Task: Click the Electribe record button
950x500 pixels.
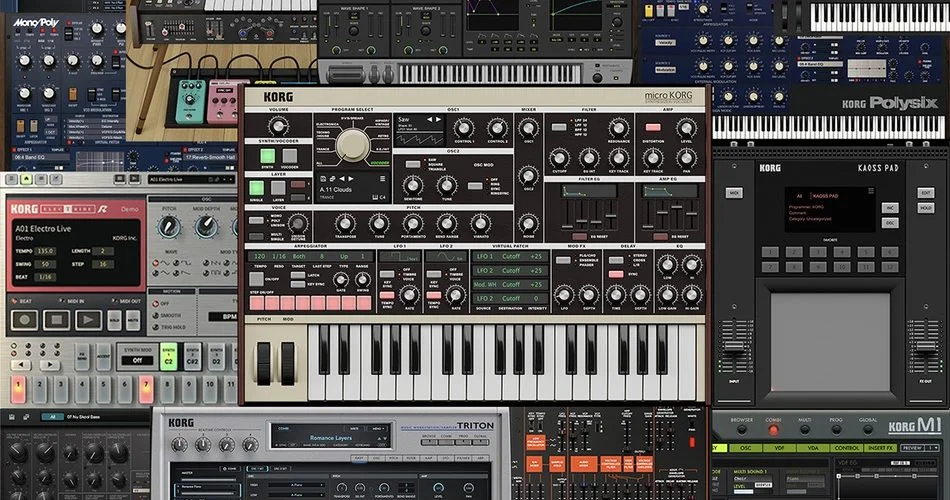Action: tap(24, 319)
